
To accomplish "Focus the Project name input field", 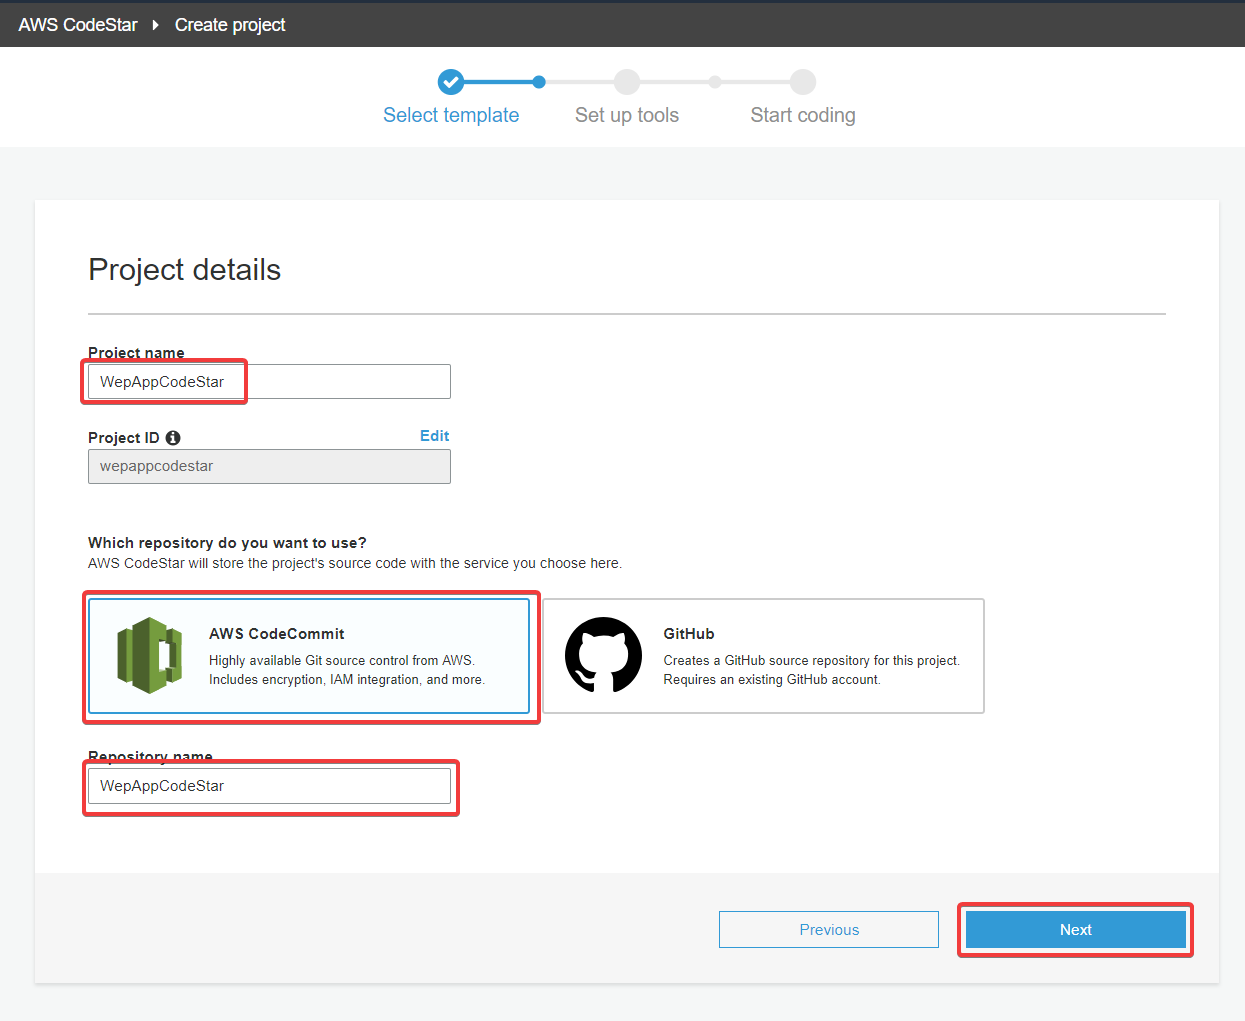I will pos(269,382).
